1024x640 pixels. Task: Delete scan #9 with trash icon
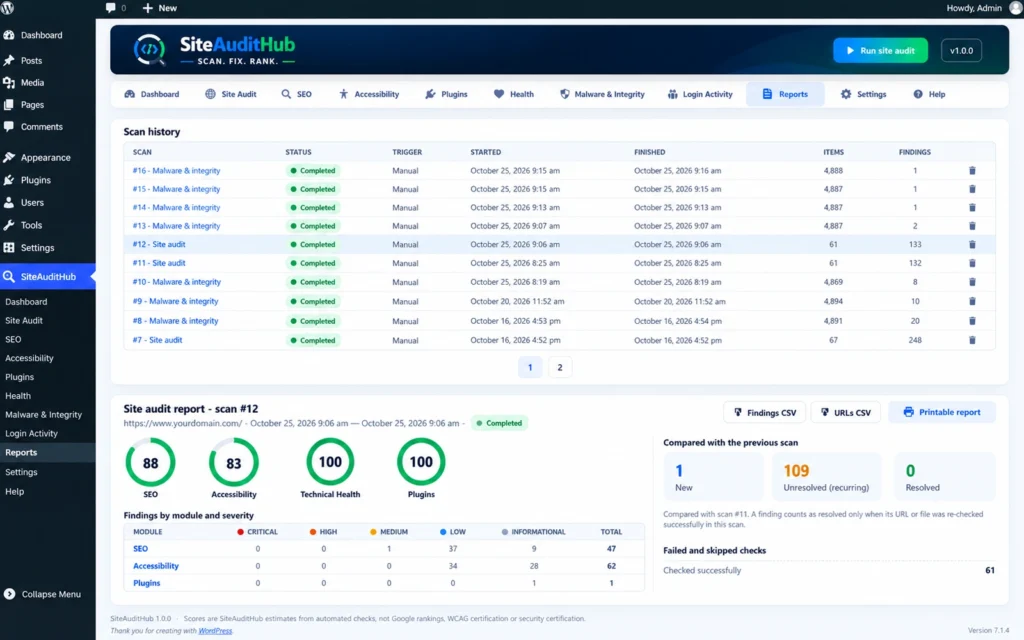[972, 301]
